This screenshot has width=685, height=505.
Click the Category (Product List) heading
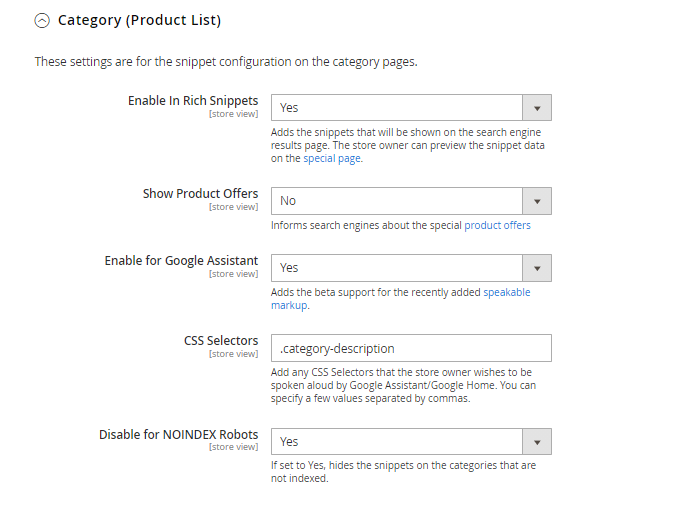tap(140, 20)
